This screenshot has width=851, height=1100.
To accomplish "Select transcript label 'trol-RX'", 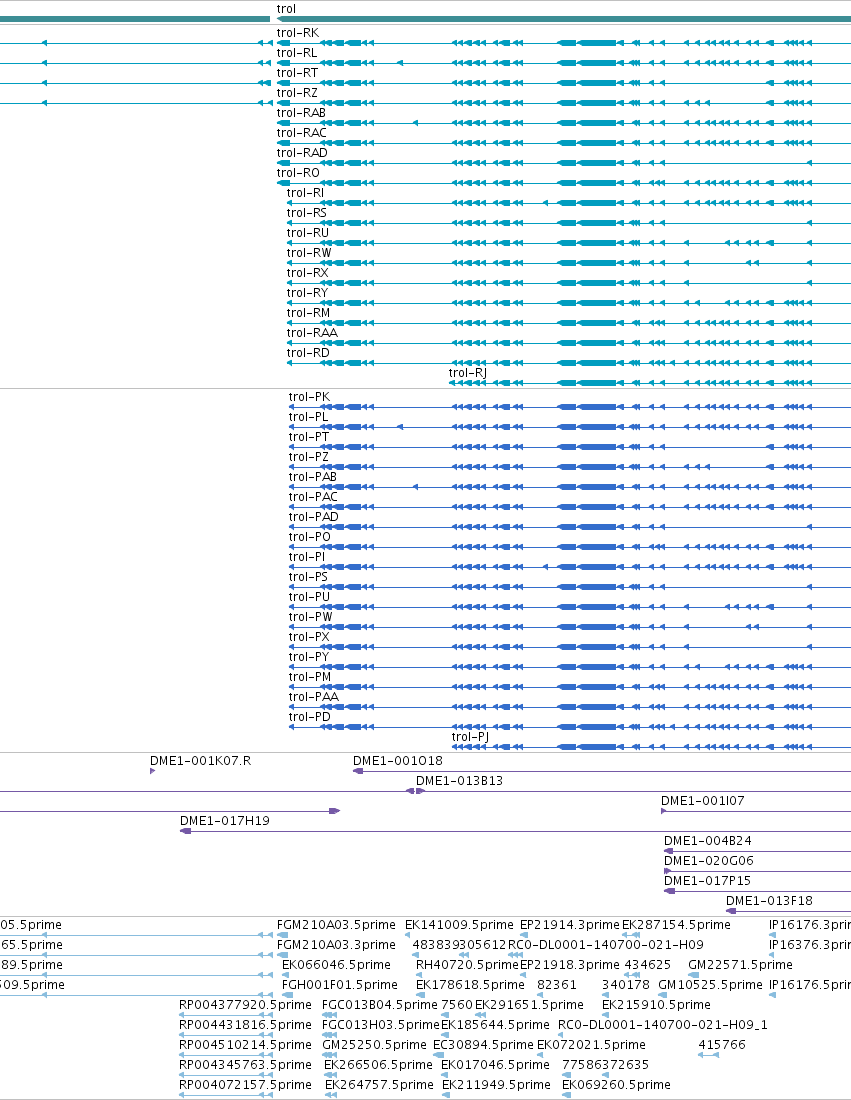I will [307, 273].
